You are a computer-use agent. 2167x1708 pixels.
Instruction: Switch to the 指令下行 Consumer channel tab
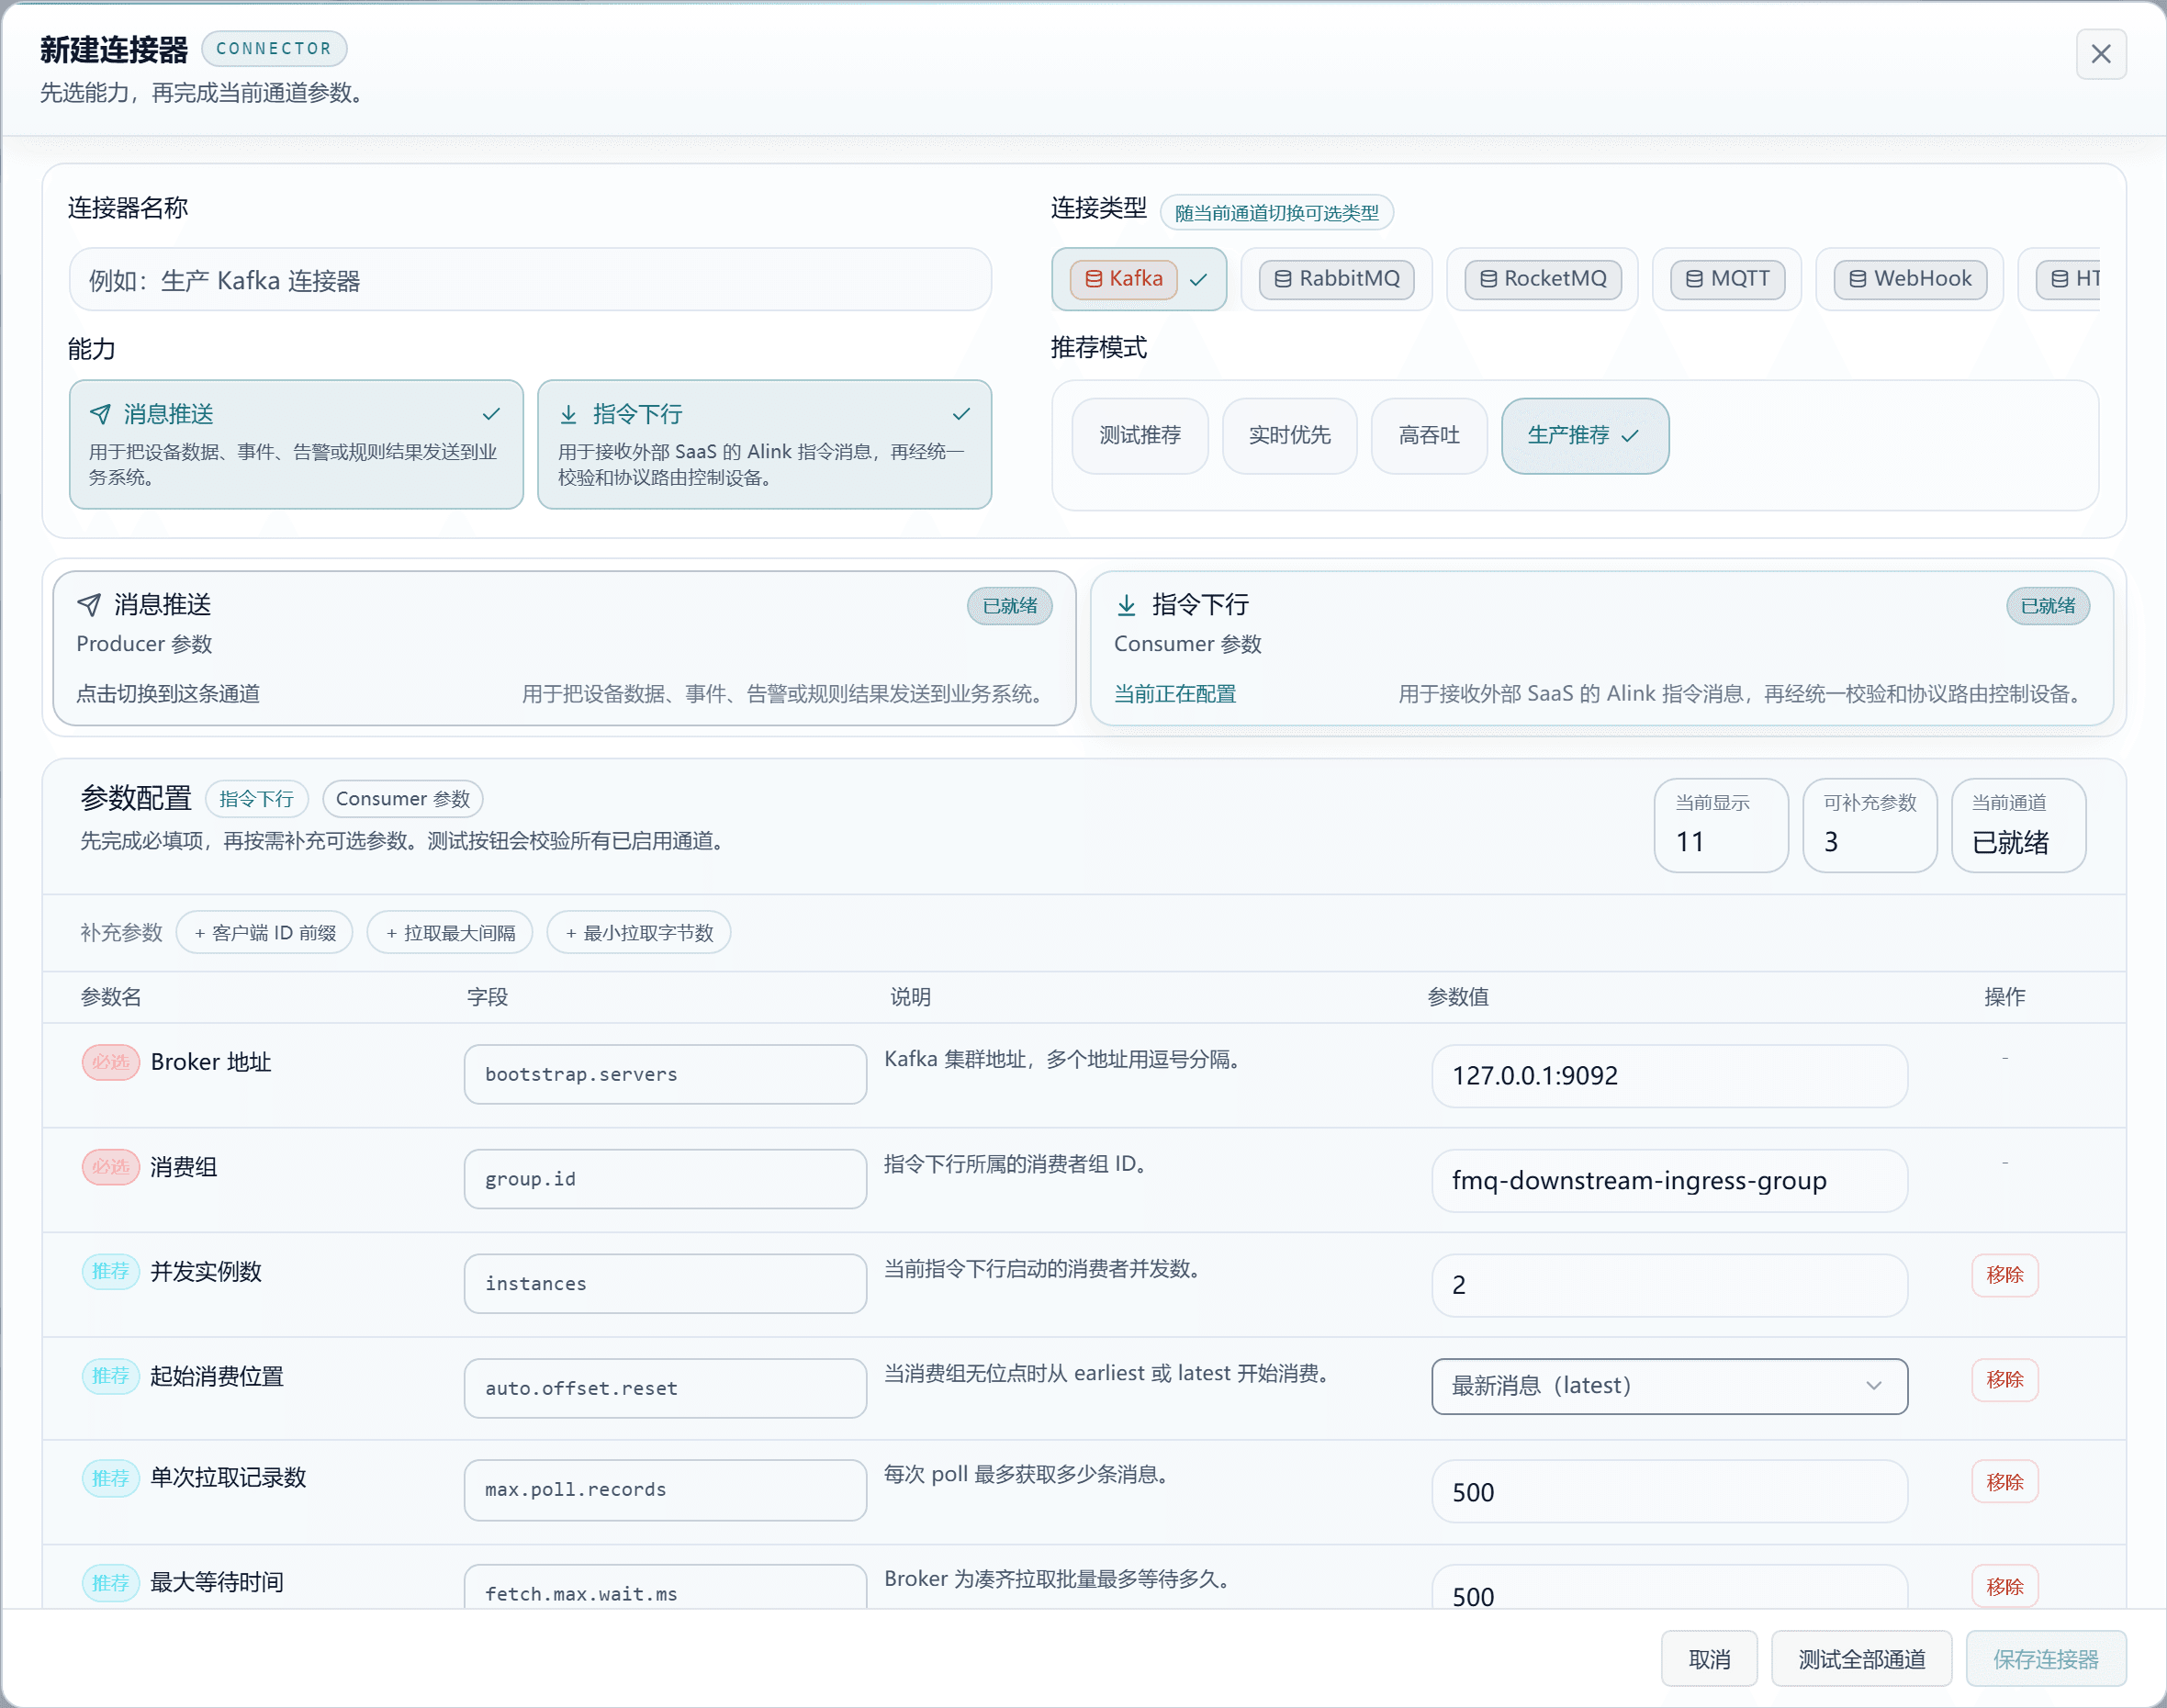(1601, 648)
